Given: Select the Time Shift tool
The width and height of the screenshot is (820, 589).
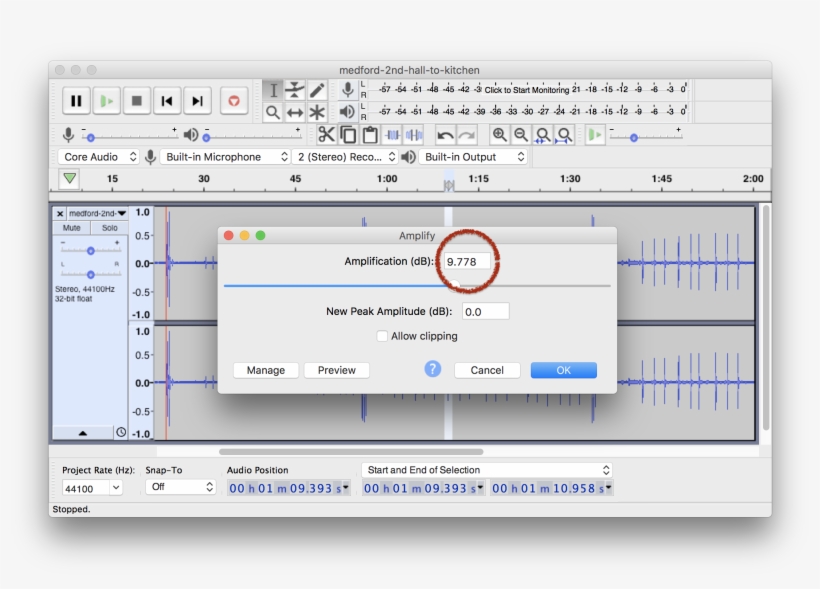Looking at the screenshot, I should (295, 111).
